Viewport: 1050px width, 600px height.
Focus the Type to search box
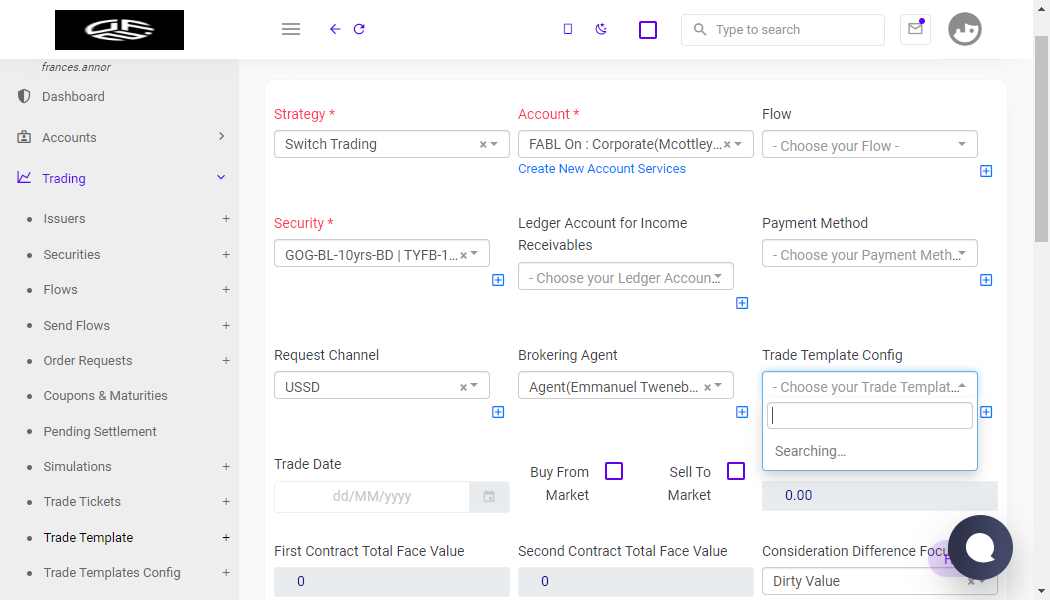782,29
